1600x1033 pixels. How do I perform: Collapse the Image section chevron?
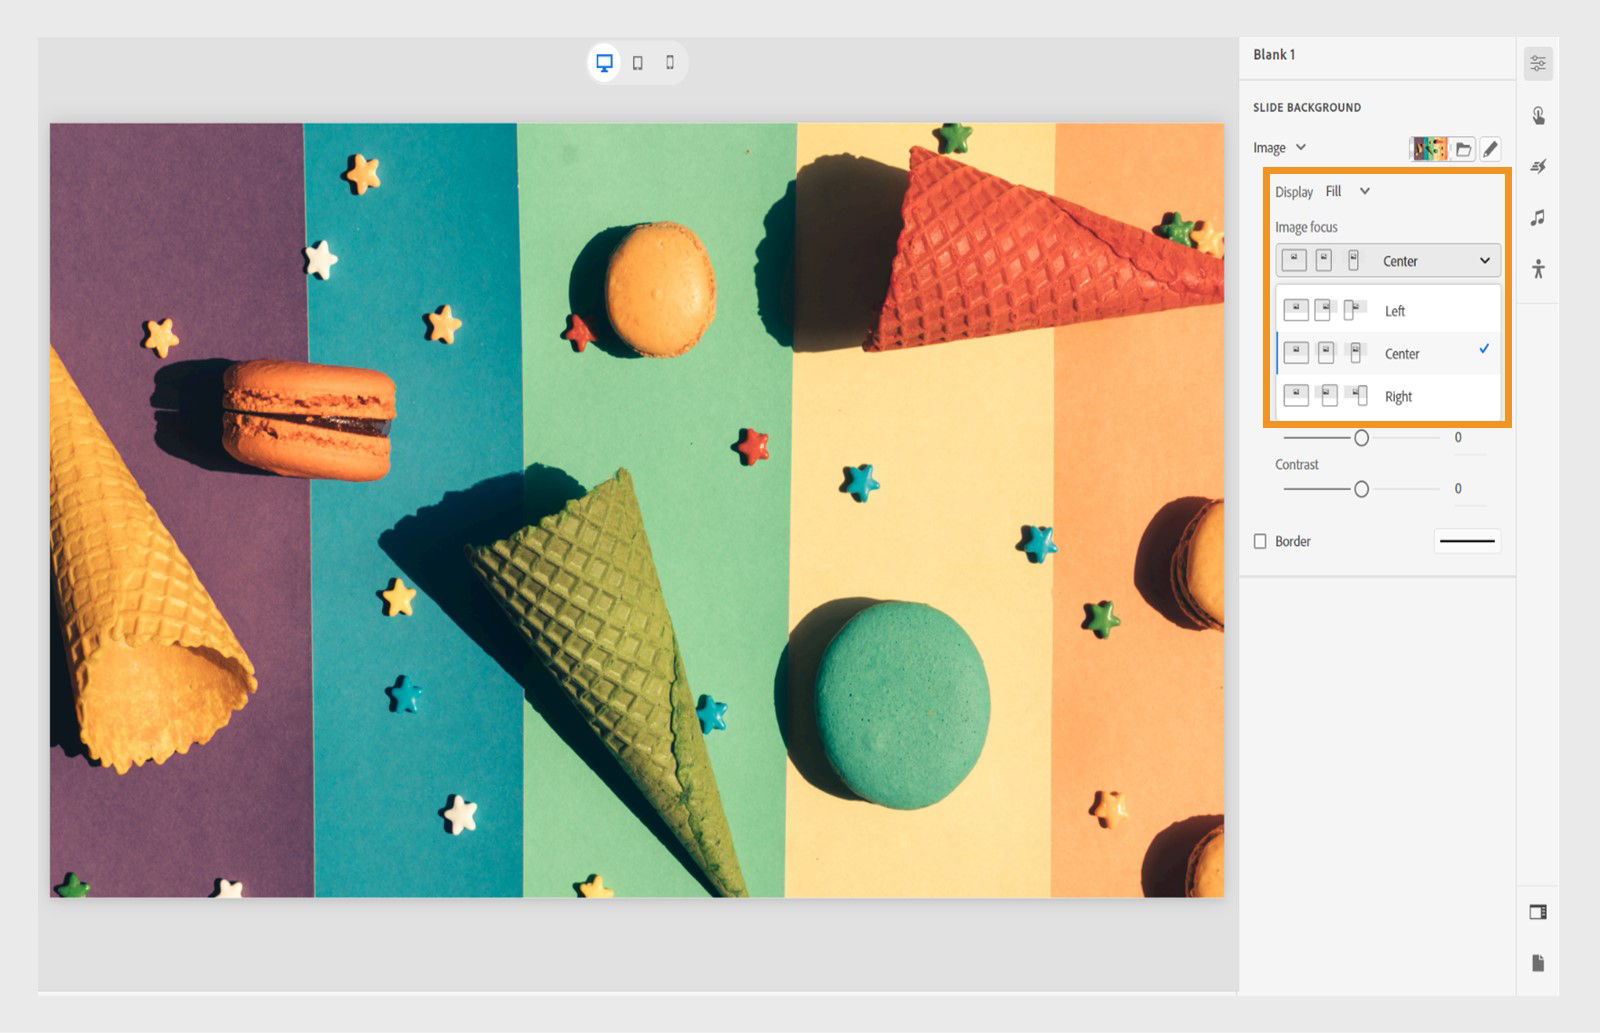click(1303, 147)
